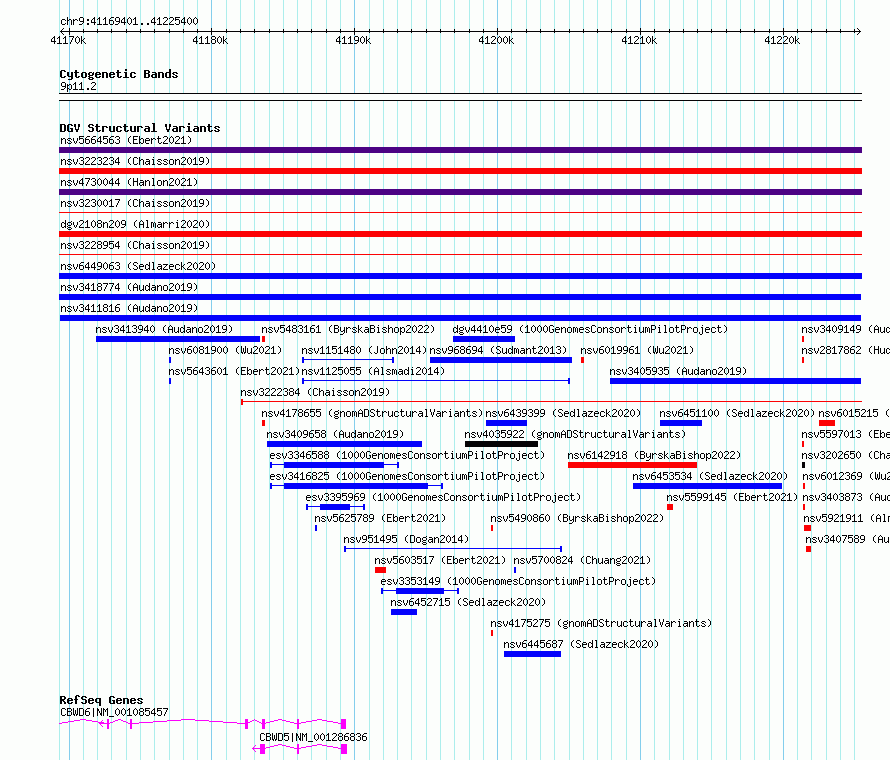
Task: Click the red marker under nsv3407589
Action: tap(808, 549)
